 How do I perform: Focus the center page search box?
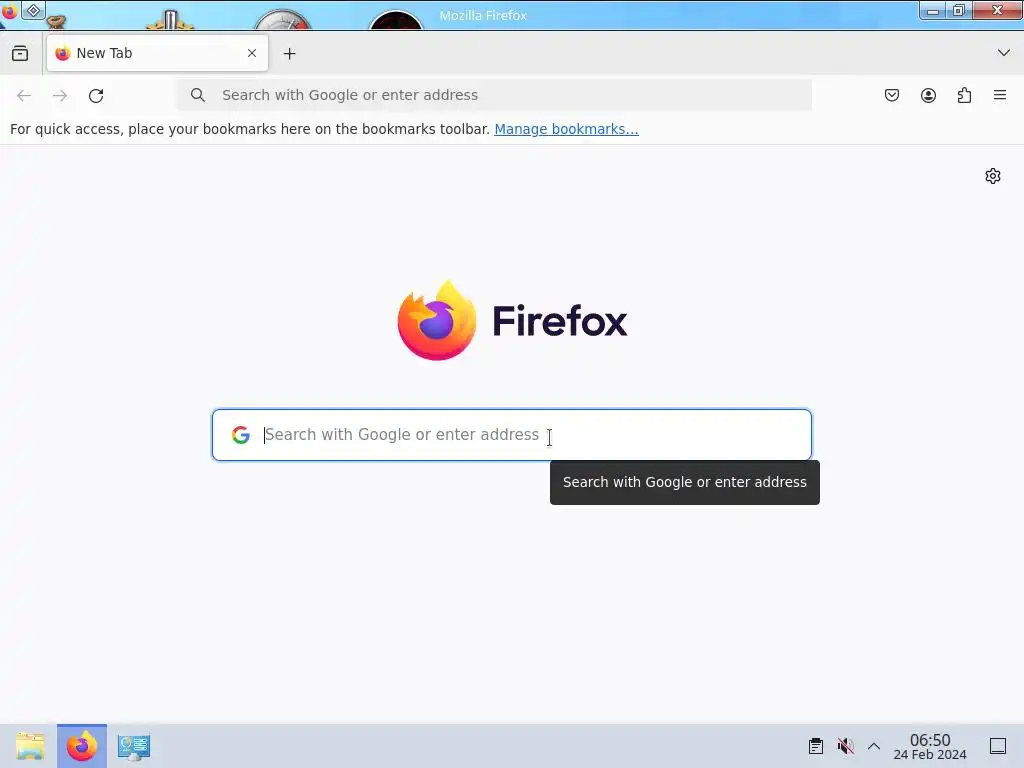click(x=512, y=435)
